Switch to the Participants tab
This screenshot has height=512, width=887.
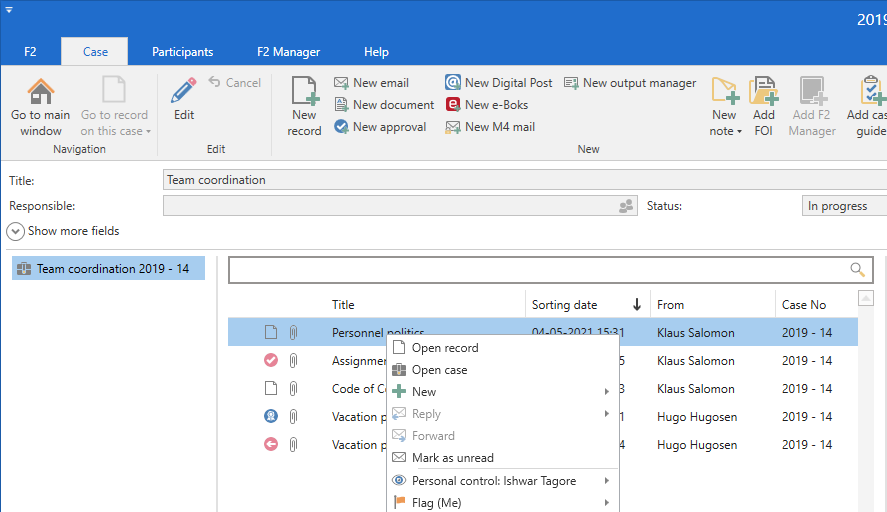click(x=182, y=52)
